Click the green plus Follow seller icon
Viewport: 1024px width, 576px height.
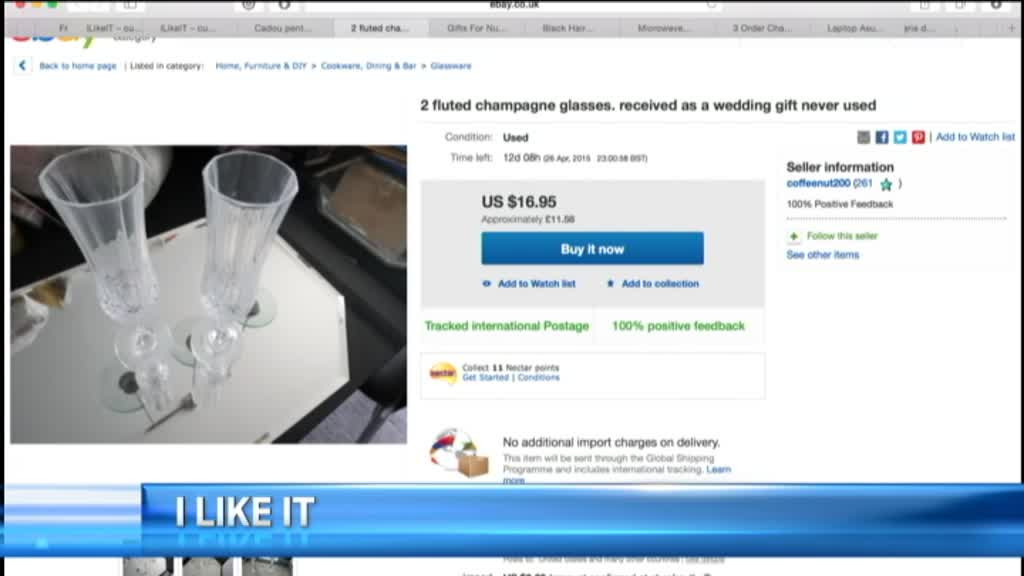[x=793, y=236]
